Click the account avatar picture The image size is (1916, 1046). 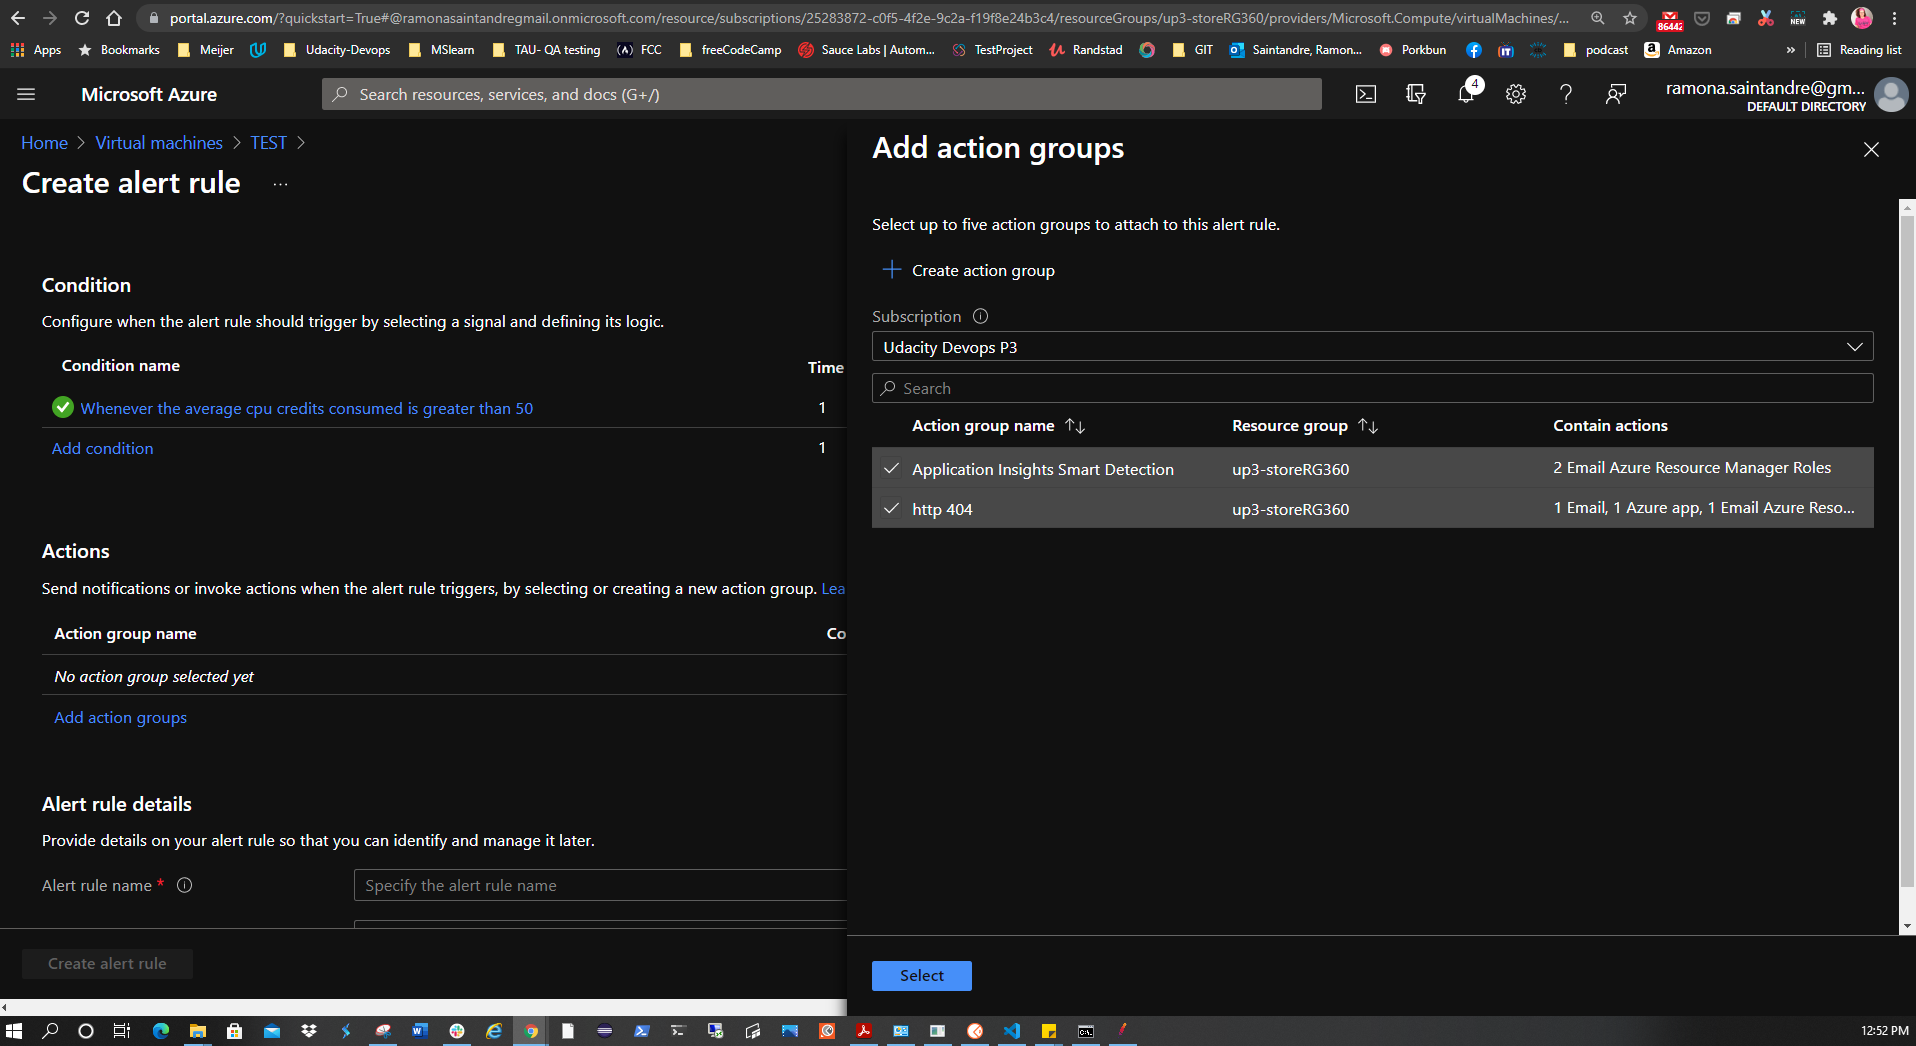click(x=1891, y=95)
